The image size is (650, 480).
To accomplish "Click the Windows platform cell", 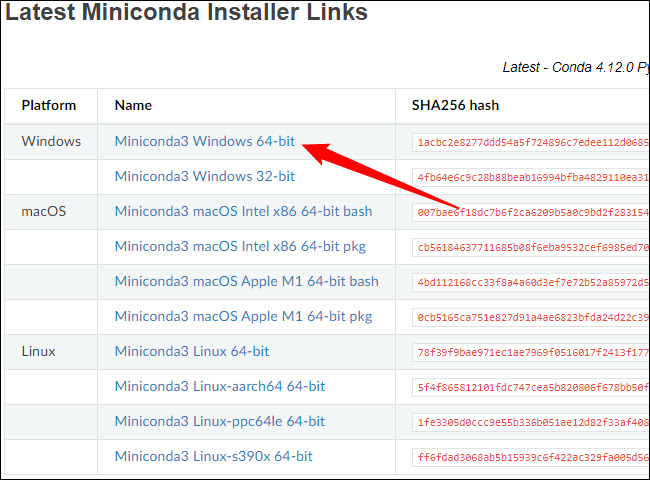I will pyautogui.click(x=51, y=141).
